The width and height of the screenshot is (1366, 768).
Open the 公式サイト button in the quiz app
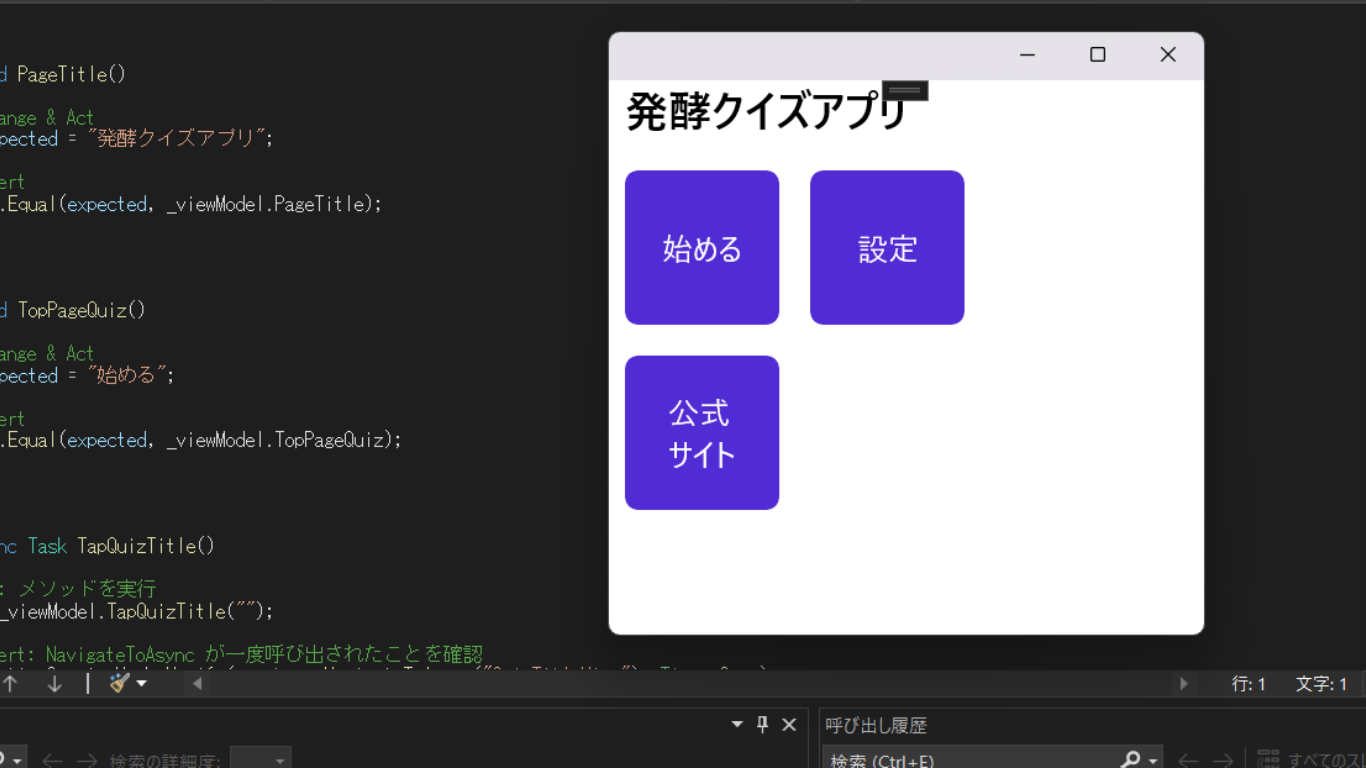coord(702,433)
